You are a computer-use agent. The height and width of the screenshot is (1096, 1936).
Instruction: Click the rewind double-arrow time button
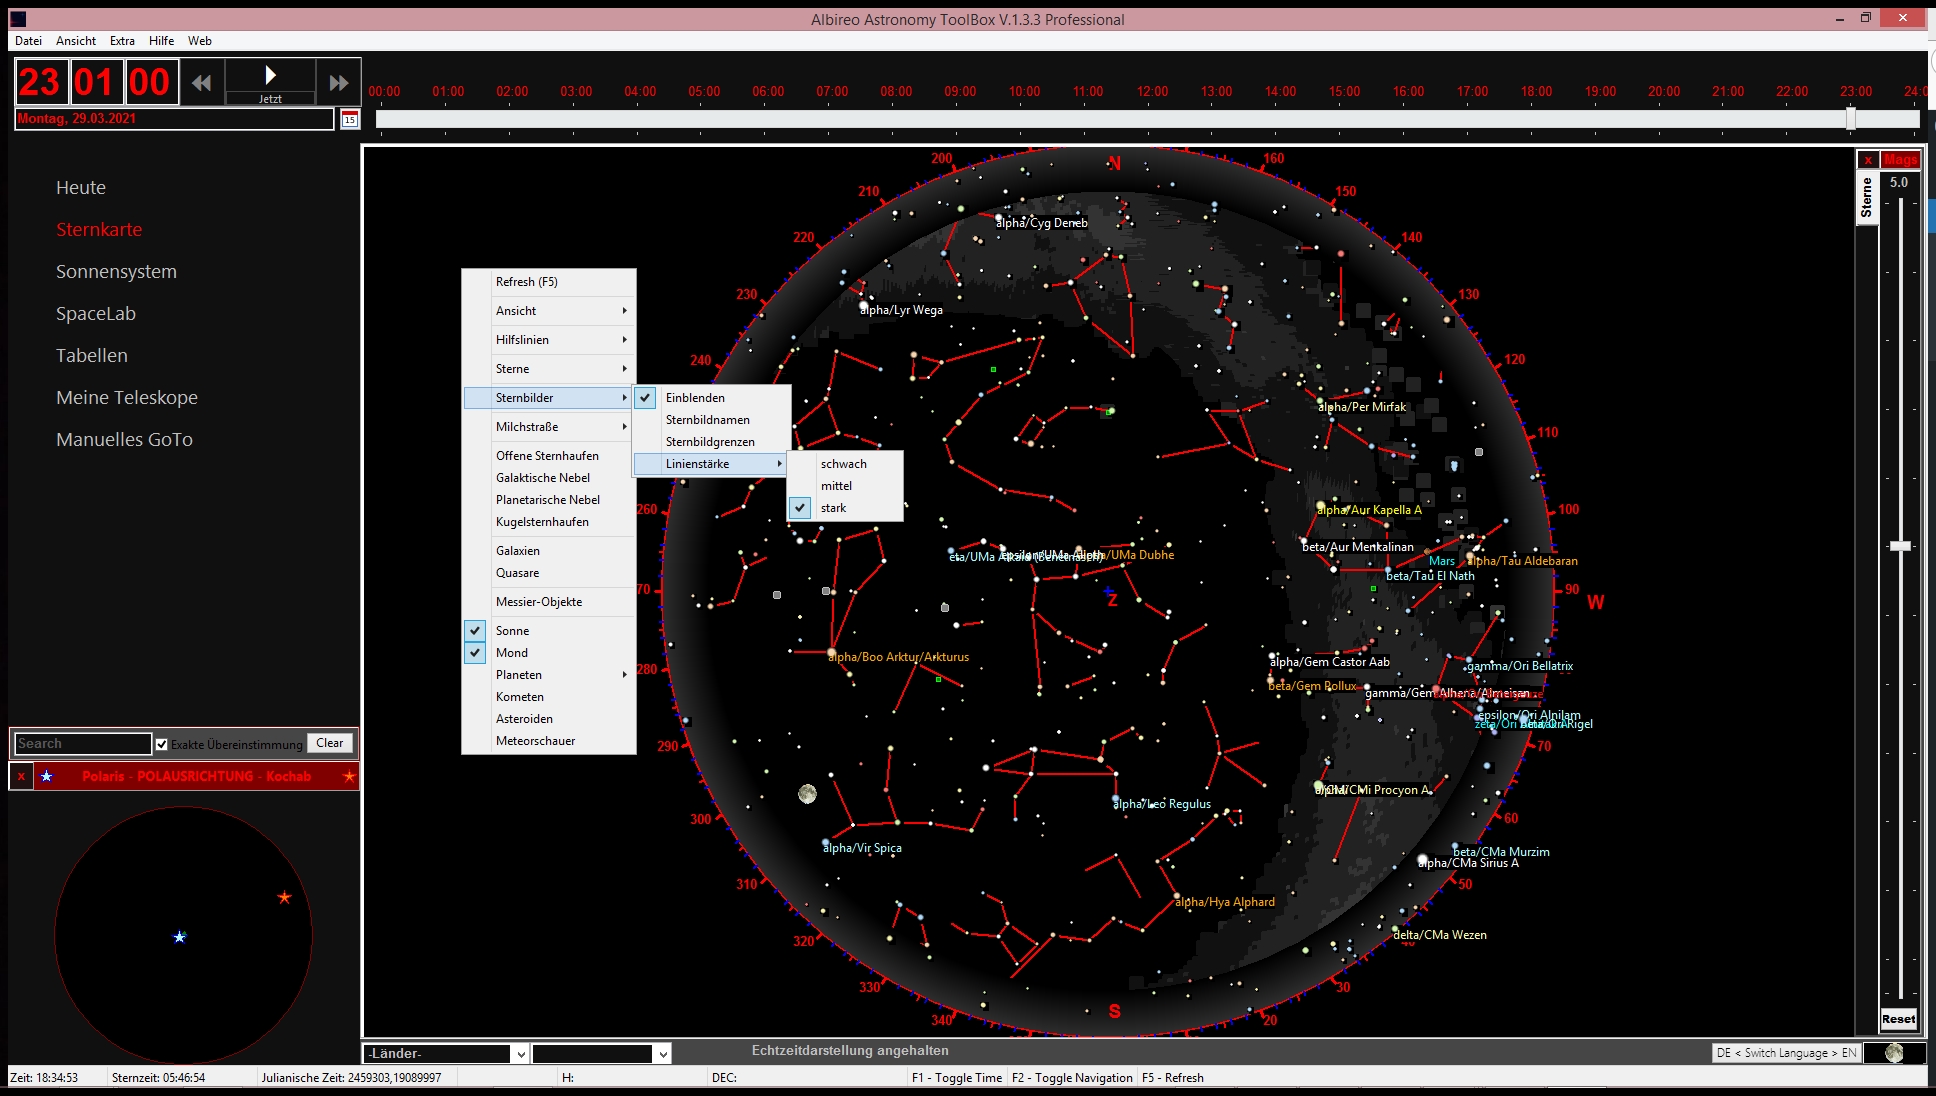click(202, 83)
